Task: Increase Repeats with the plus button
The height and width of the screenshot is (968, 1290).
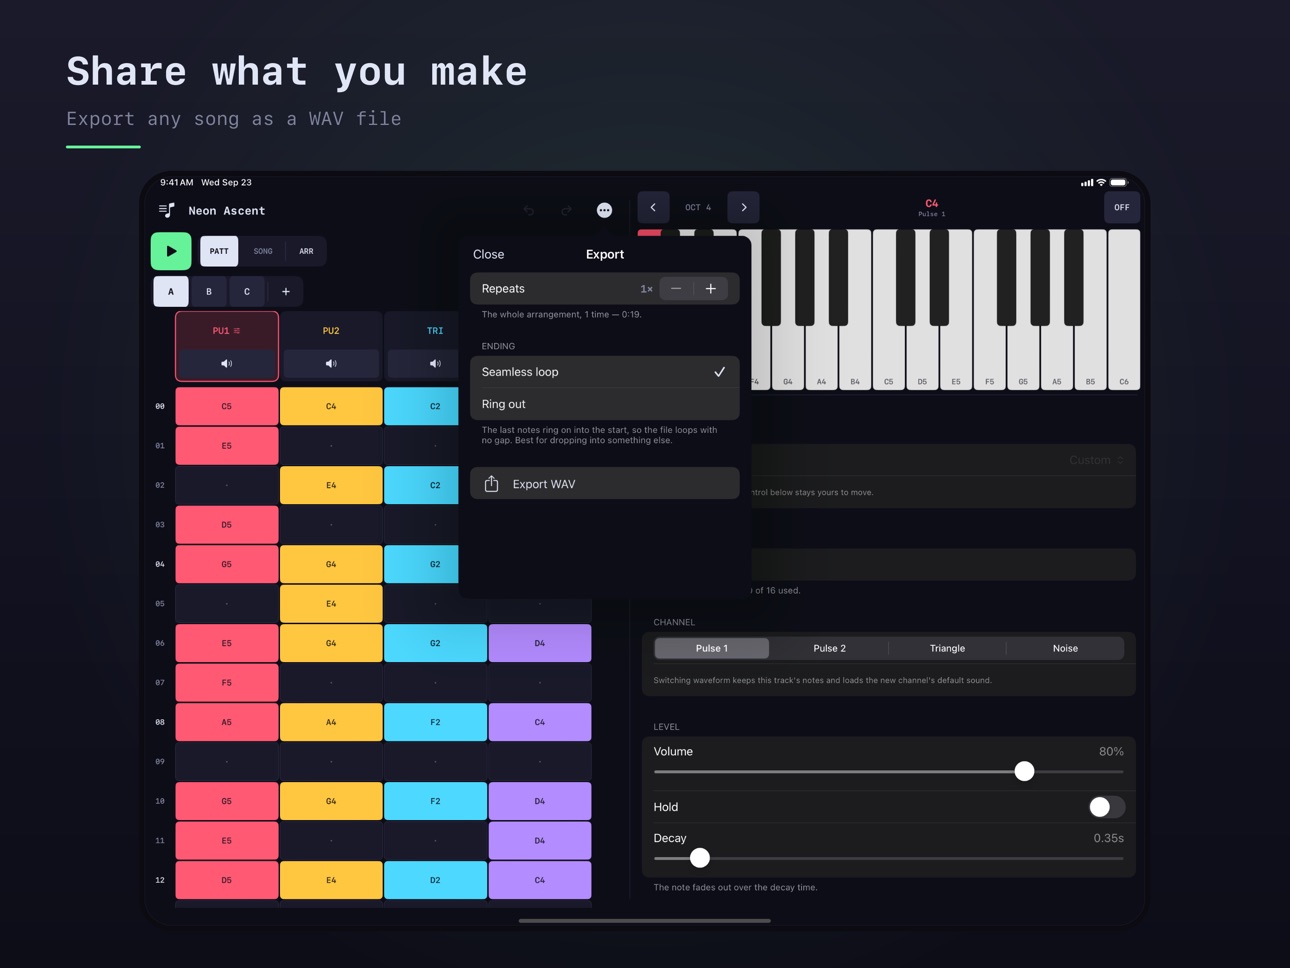Action: pos(711,289)
